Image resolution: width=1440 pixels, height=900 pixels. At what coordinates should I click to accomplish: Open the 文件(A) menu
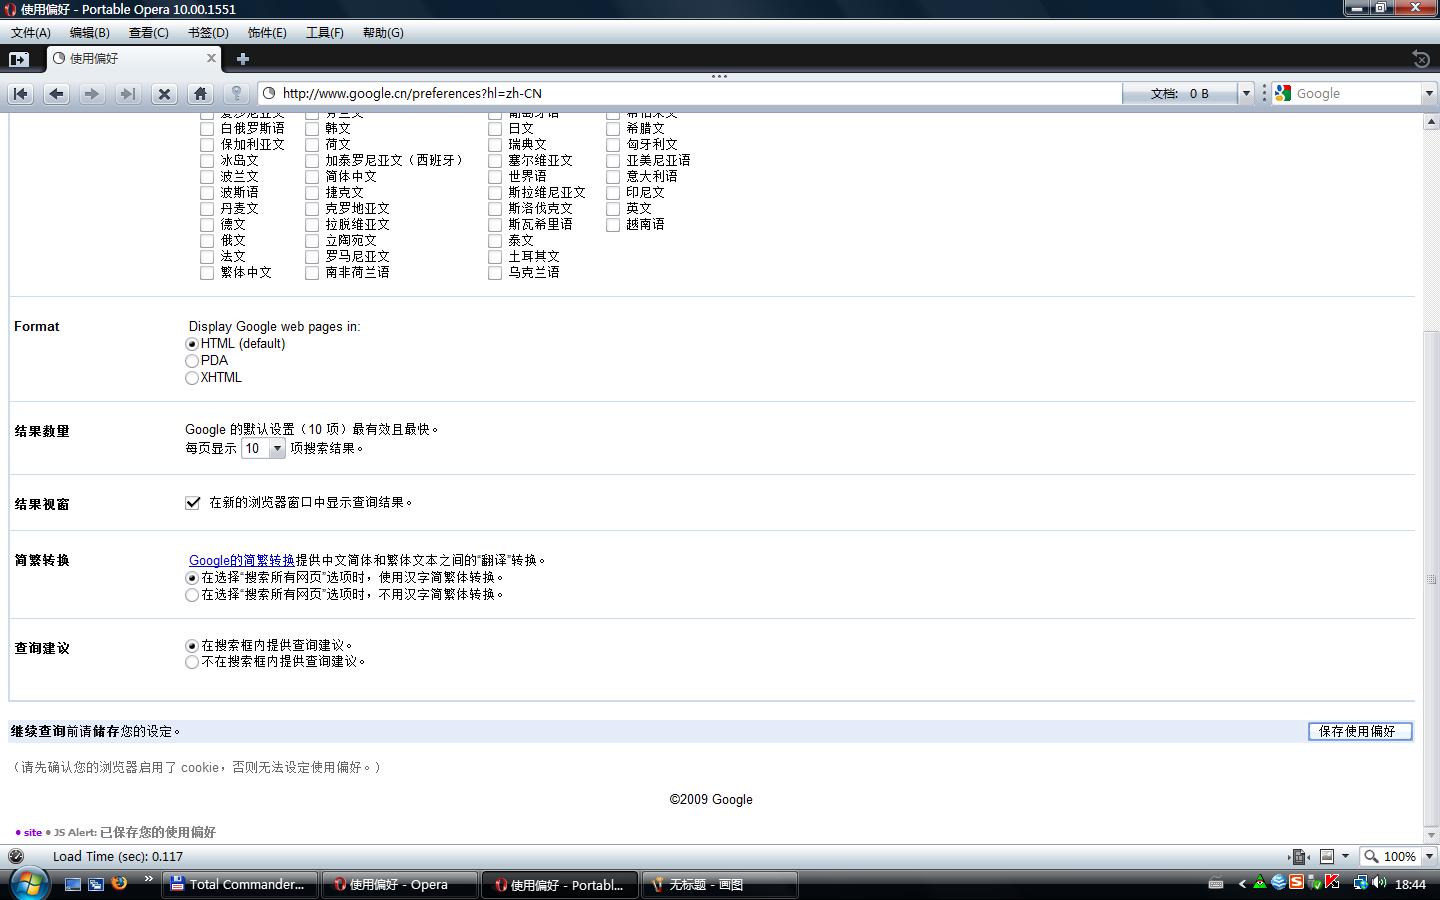[x=31, y=32]
